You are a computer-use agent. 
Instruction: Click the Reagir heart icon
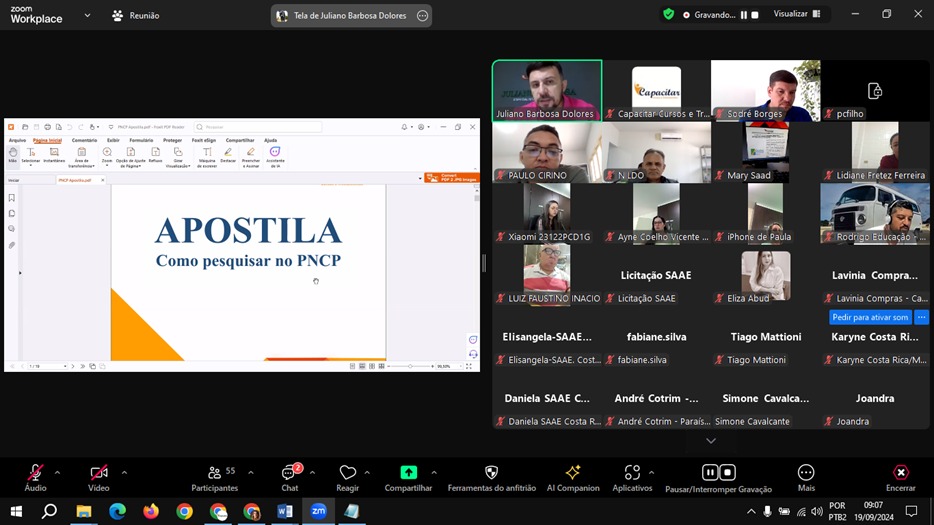(x=347, y=474)
